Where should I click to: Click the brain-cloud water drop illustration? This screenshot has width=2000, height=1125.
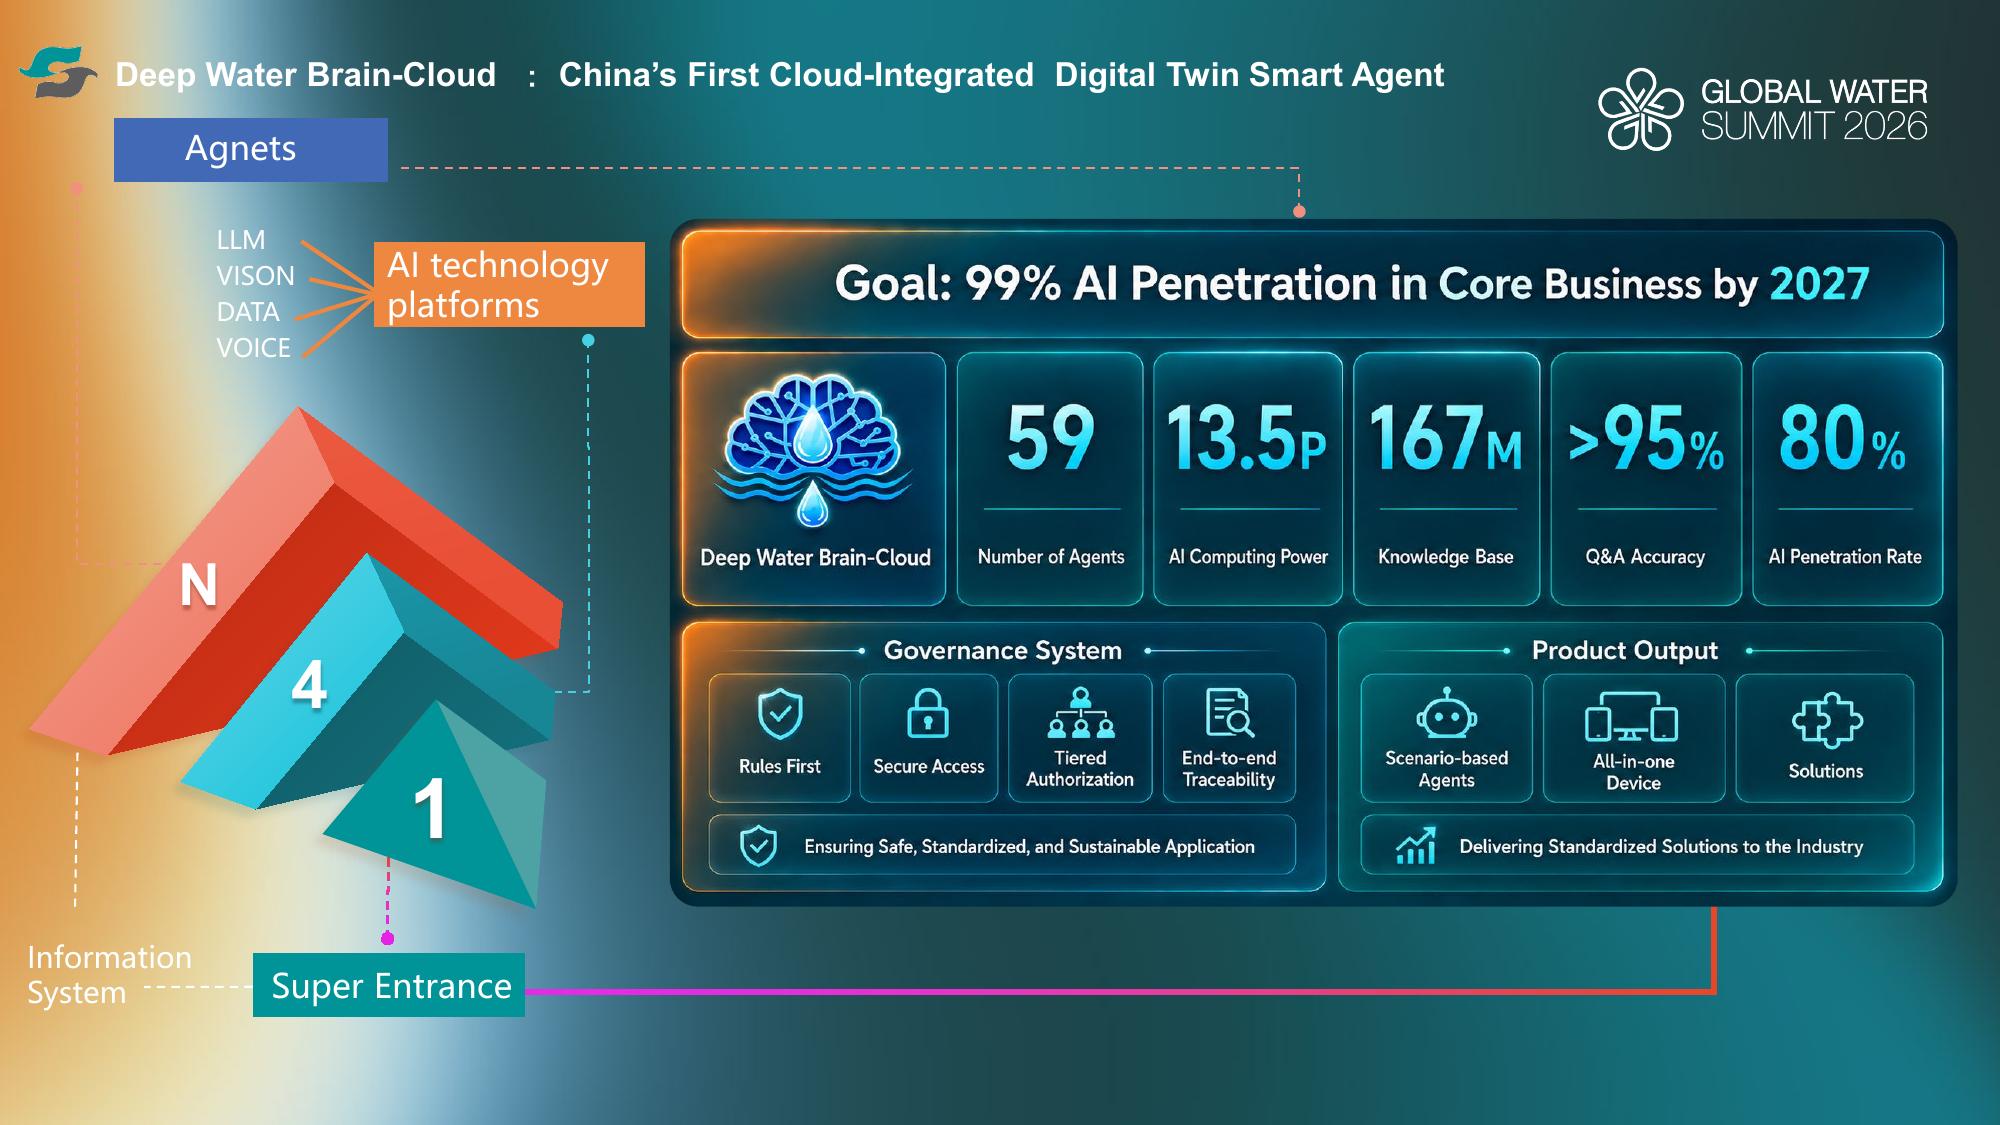tap(812, 449)
